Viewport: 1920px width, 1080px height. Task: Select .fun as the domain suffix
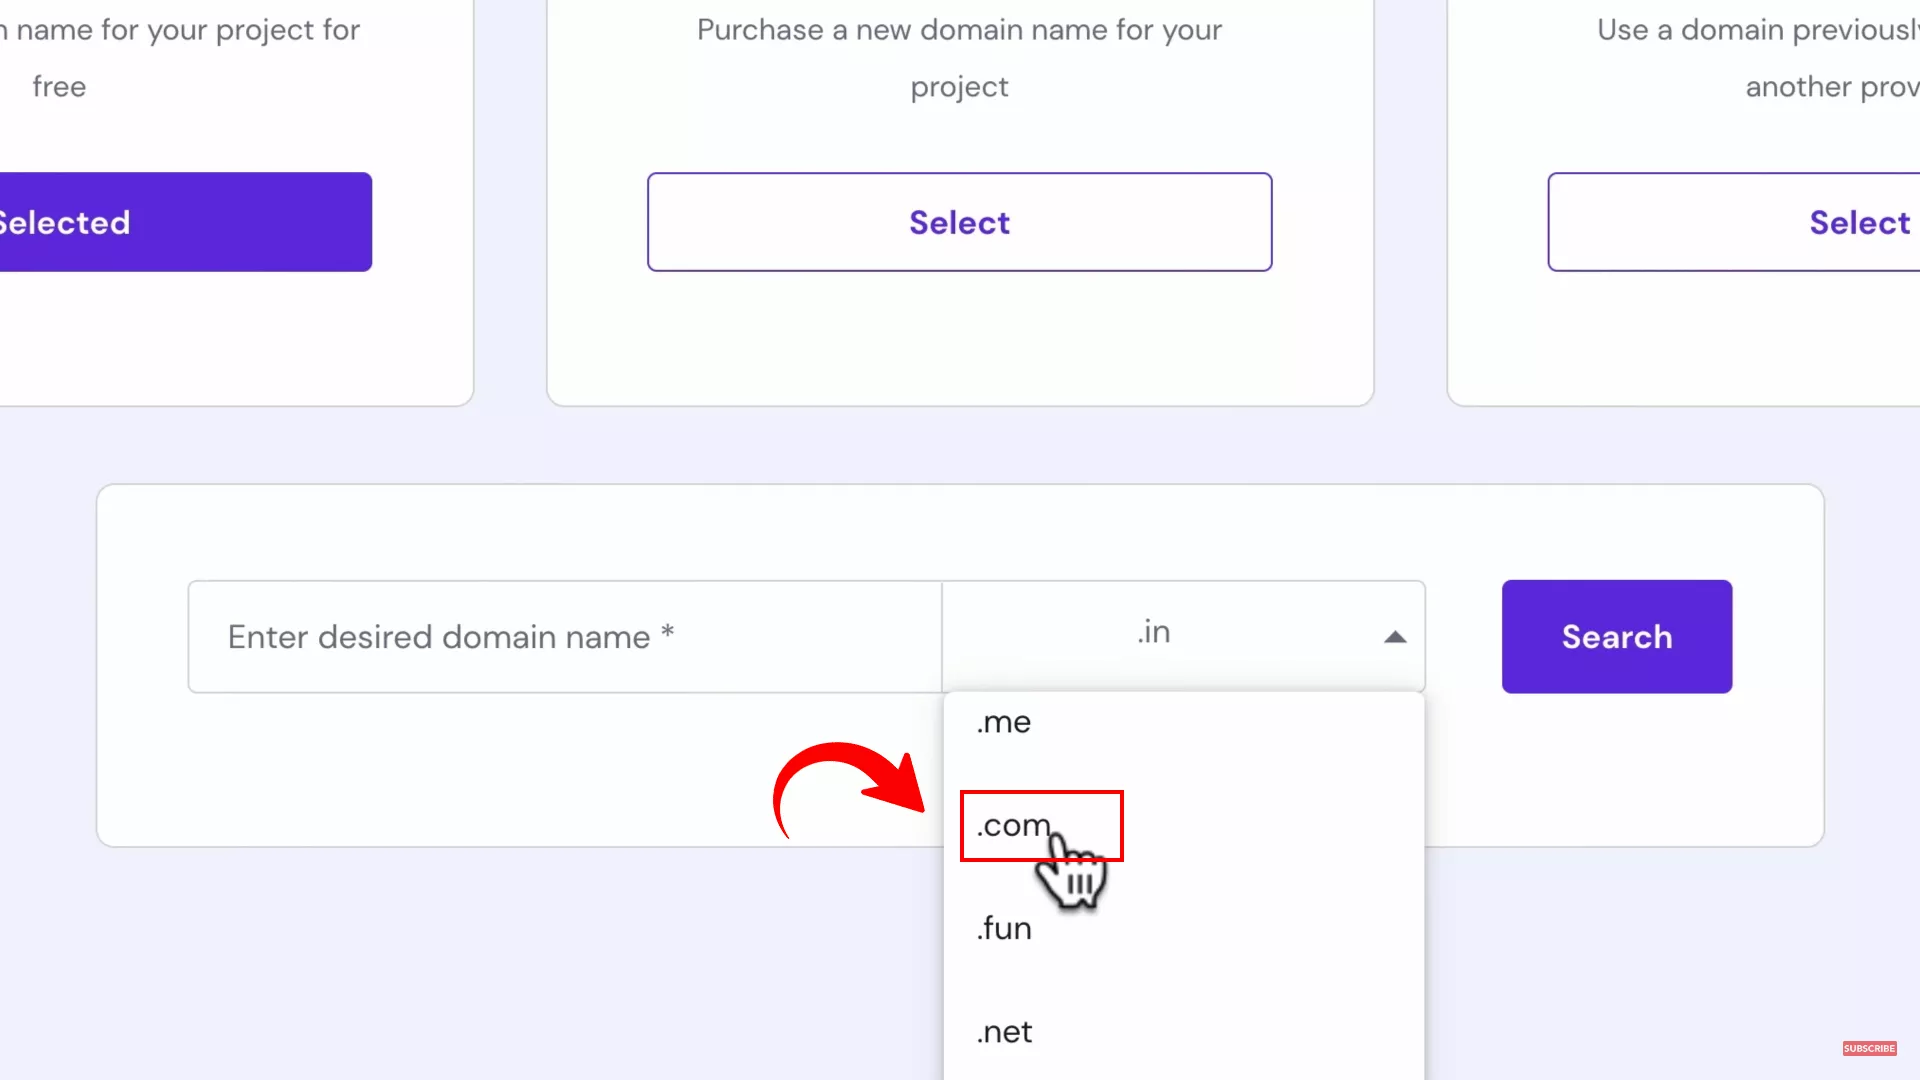click(x=1003, y=928)
